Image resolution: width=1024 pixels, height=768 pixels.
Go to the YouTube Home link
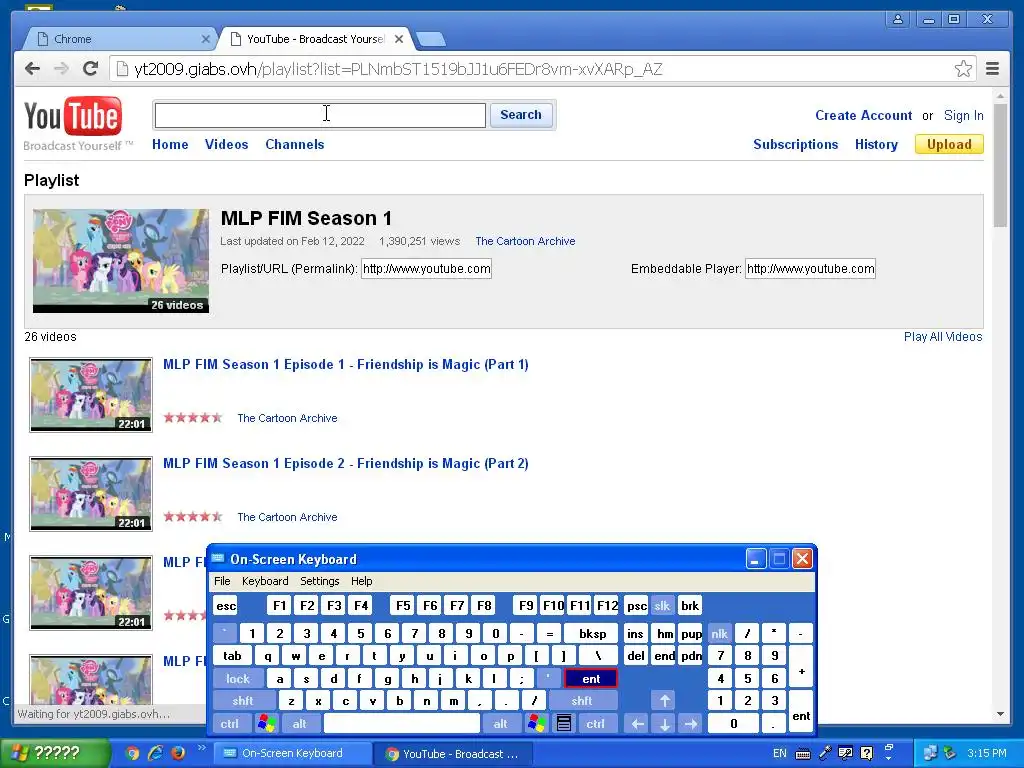(170, 144)
